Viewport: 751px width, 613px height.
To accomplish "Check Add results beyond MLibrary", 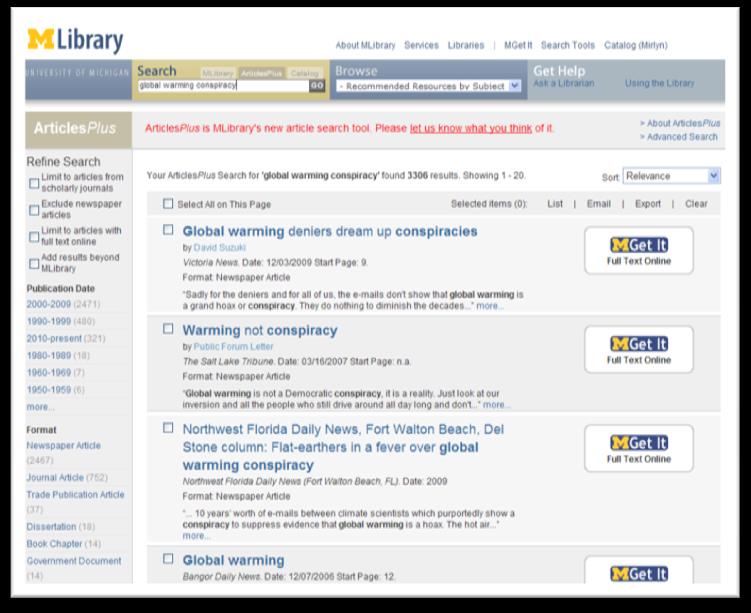I will click(34, 264).
